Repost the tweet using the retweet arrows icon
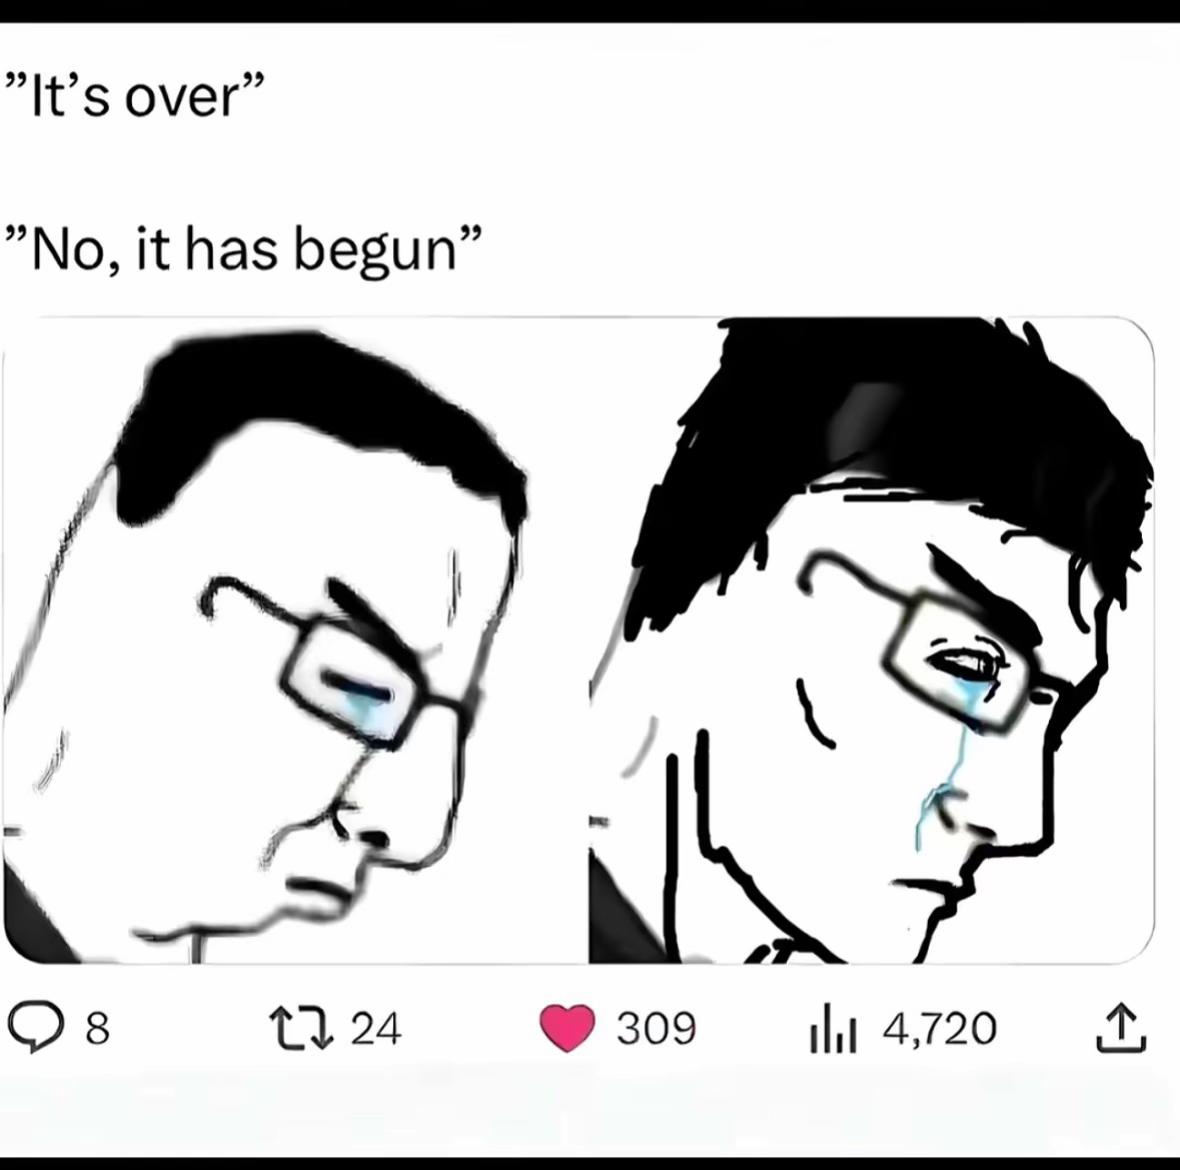Image resolution: width=1180 pixels, height=1170 pixels. point(301,1029)
